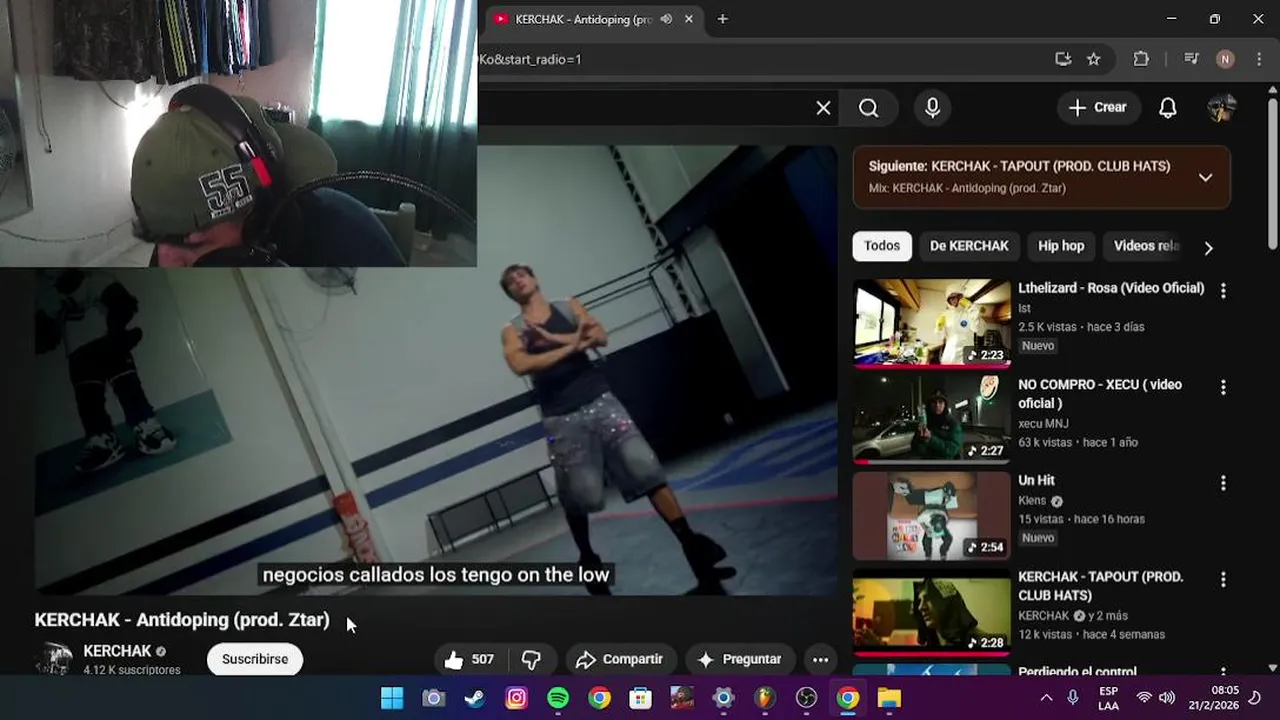Open options for NO COMPRO - XECU video
Viewport: 1280px width, 720px height.
pos(1222,387)
